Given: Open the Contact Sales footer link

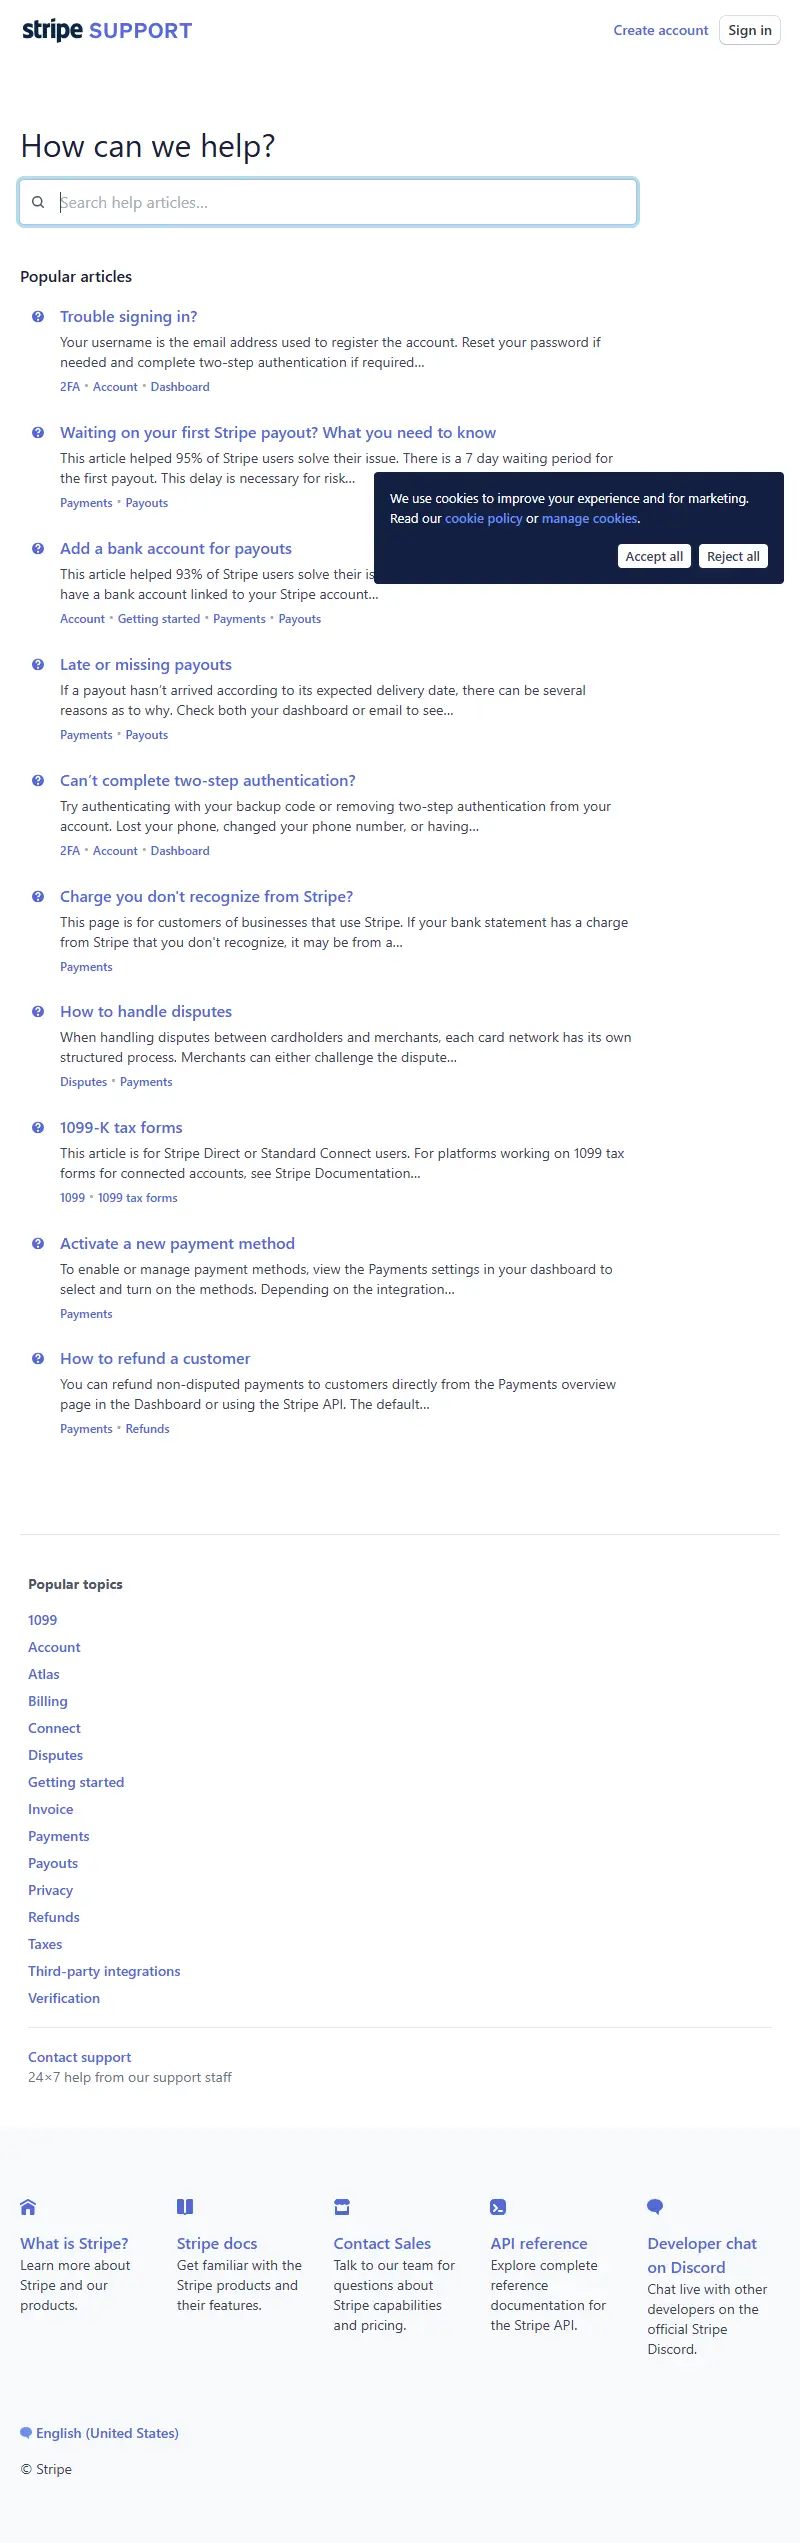Looking at the screenshot, I should pos(382,2243).
